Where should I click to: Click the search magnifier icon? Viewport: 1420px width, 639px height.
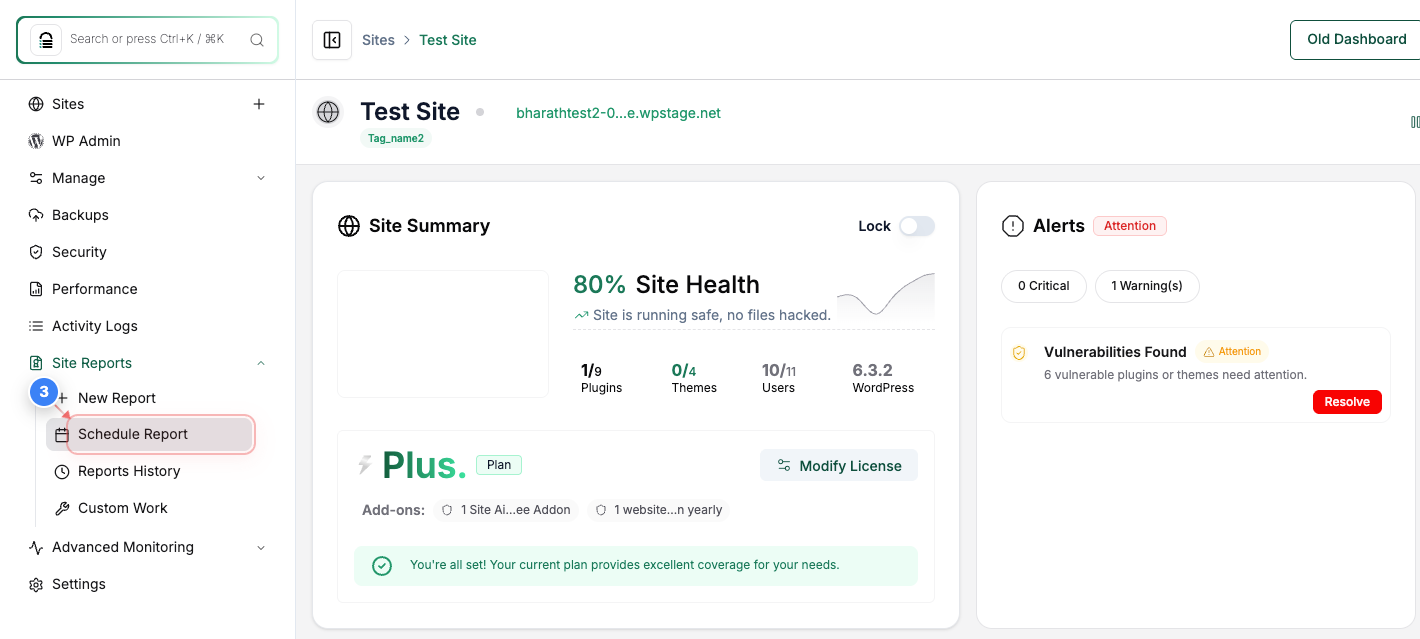[257, 40]
